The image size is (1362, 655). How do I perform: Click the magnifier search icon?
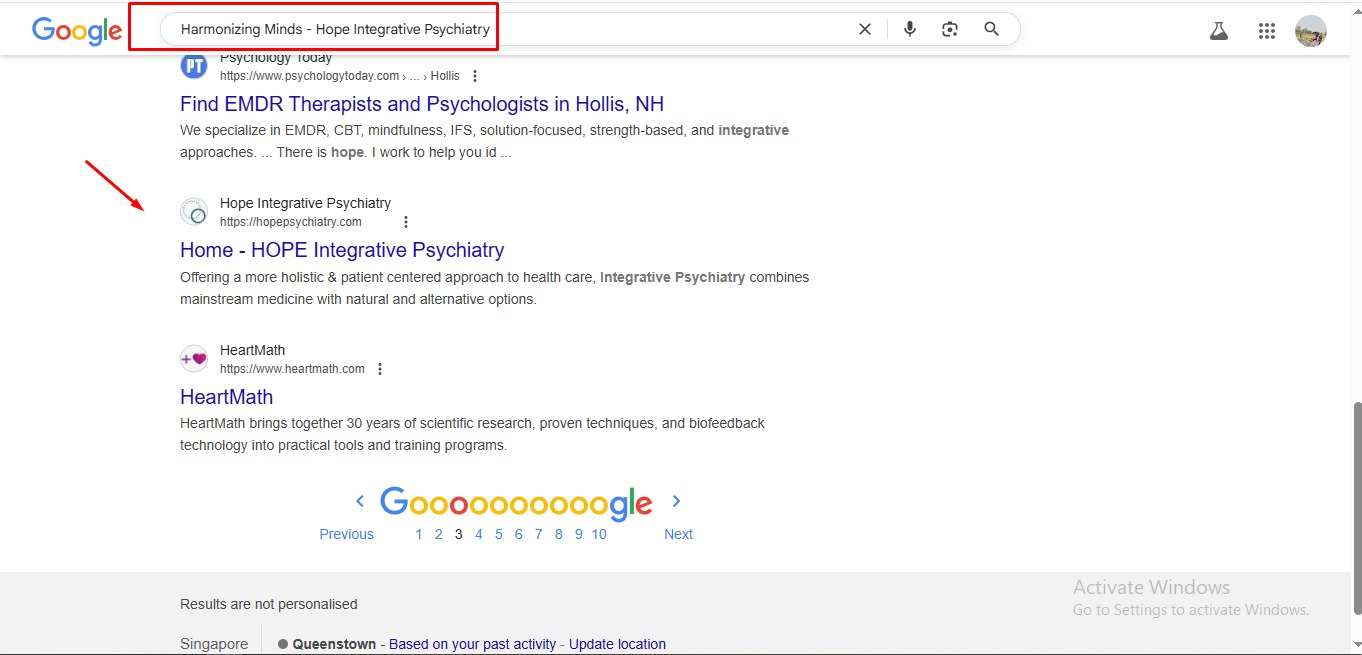(x=991, y=29)
